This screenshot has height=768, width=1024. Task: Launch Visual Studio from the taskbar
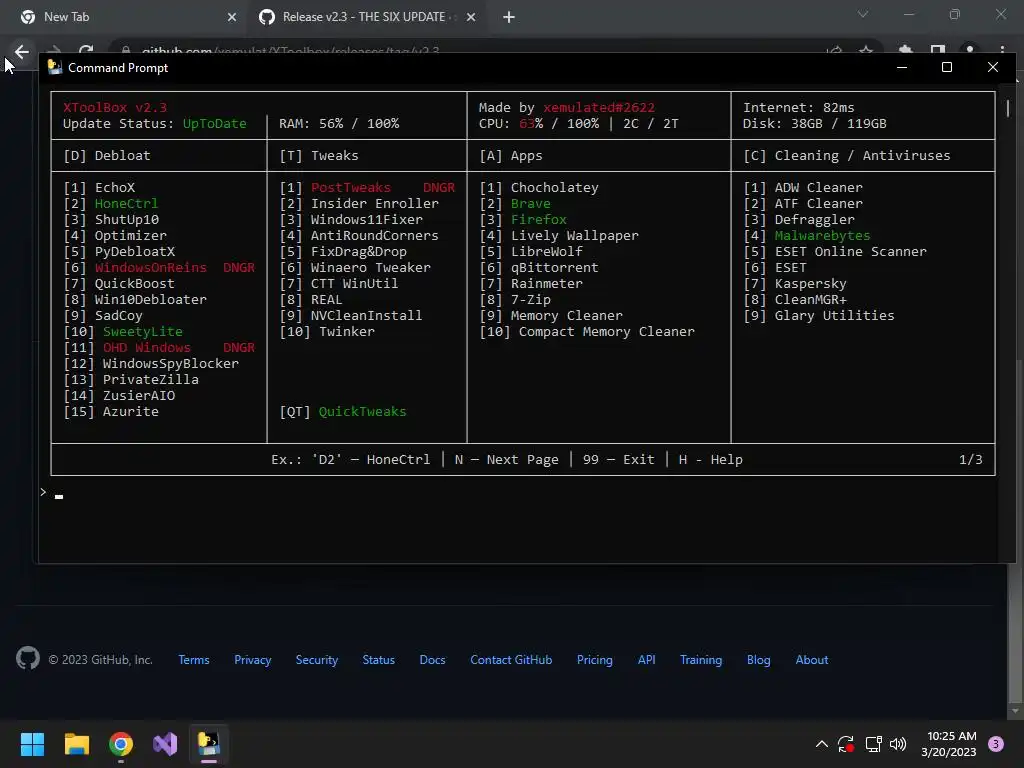[x=165, y=744]
